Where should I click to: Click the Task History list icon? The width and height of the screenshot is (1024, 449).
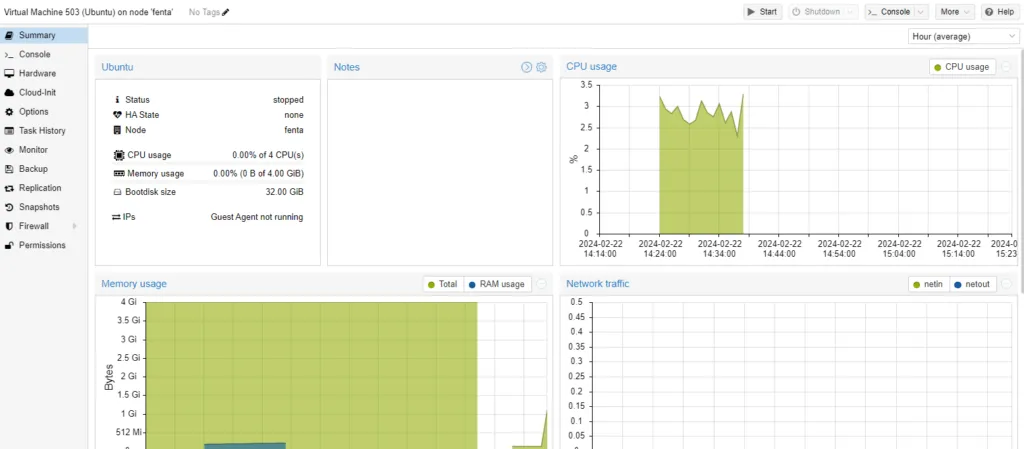point(9,131)
